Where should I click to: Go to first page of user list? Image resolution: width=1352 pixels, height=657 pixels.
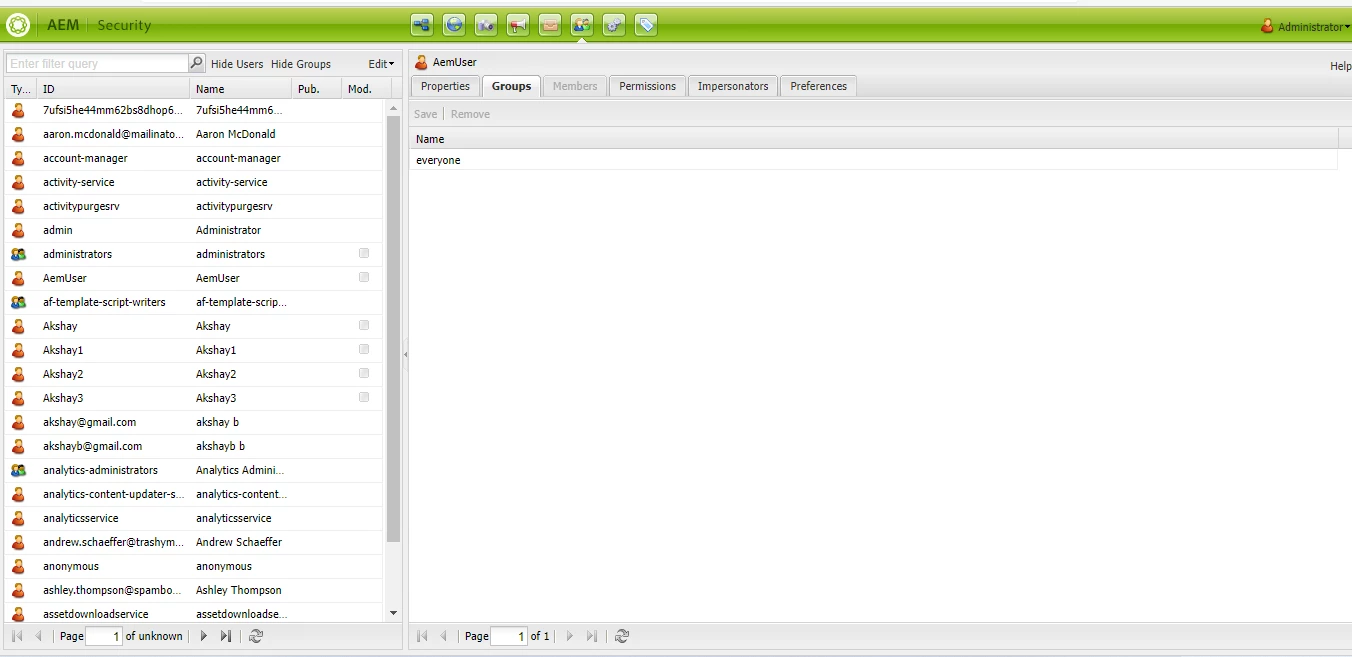[17, 636]
